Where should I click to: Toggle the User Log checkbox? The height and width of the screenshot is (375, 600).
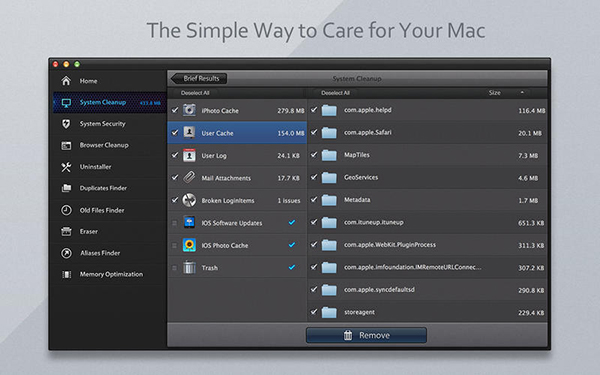click(175, 155)
